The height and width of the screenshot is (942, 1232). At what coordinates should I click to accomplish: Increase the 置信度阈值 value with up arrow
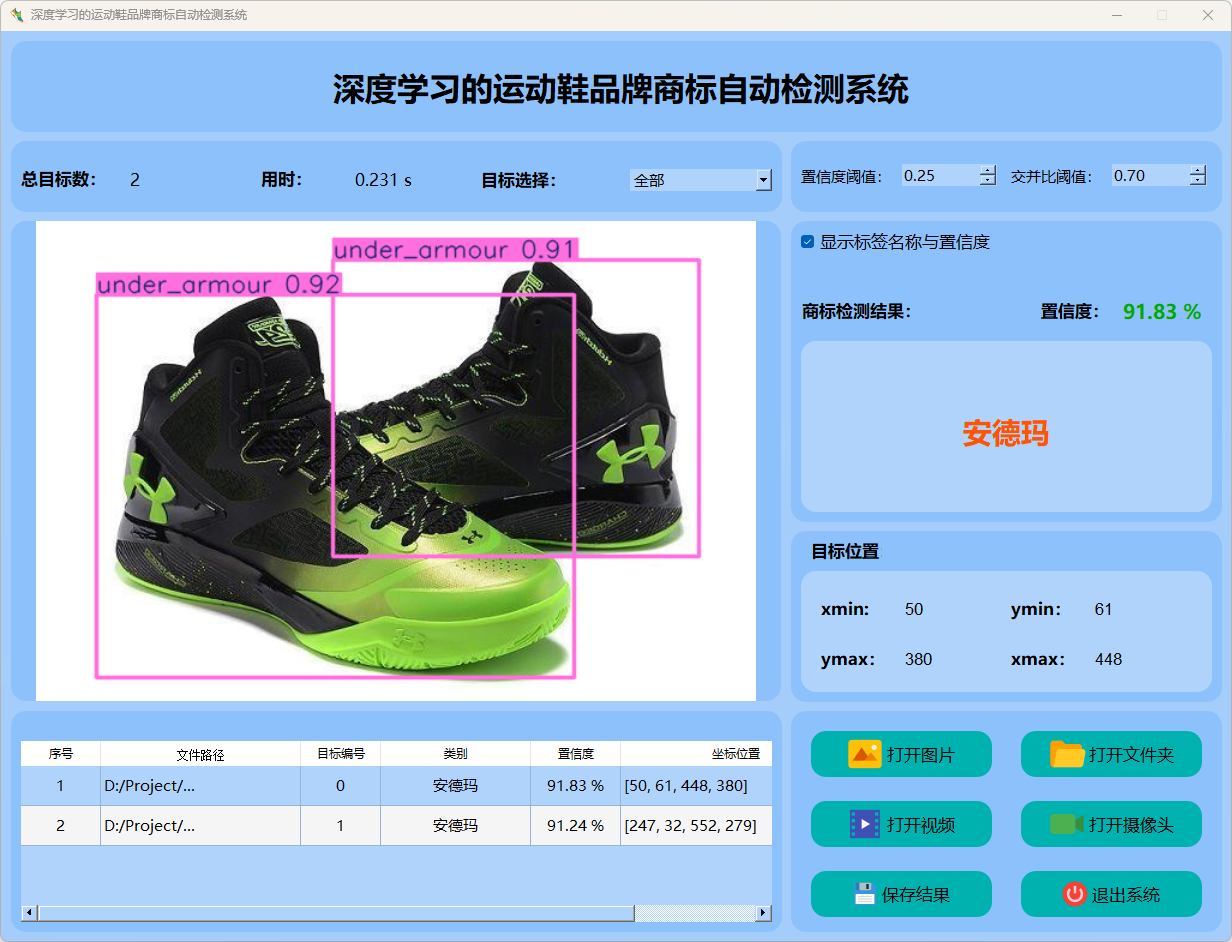point(988,170)
